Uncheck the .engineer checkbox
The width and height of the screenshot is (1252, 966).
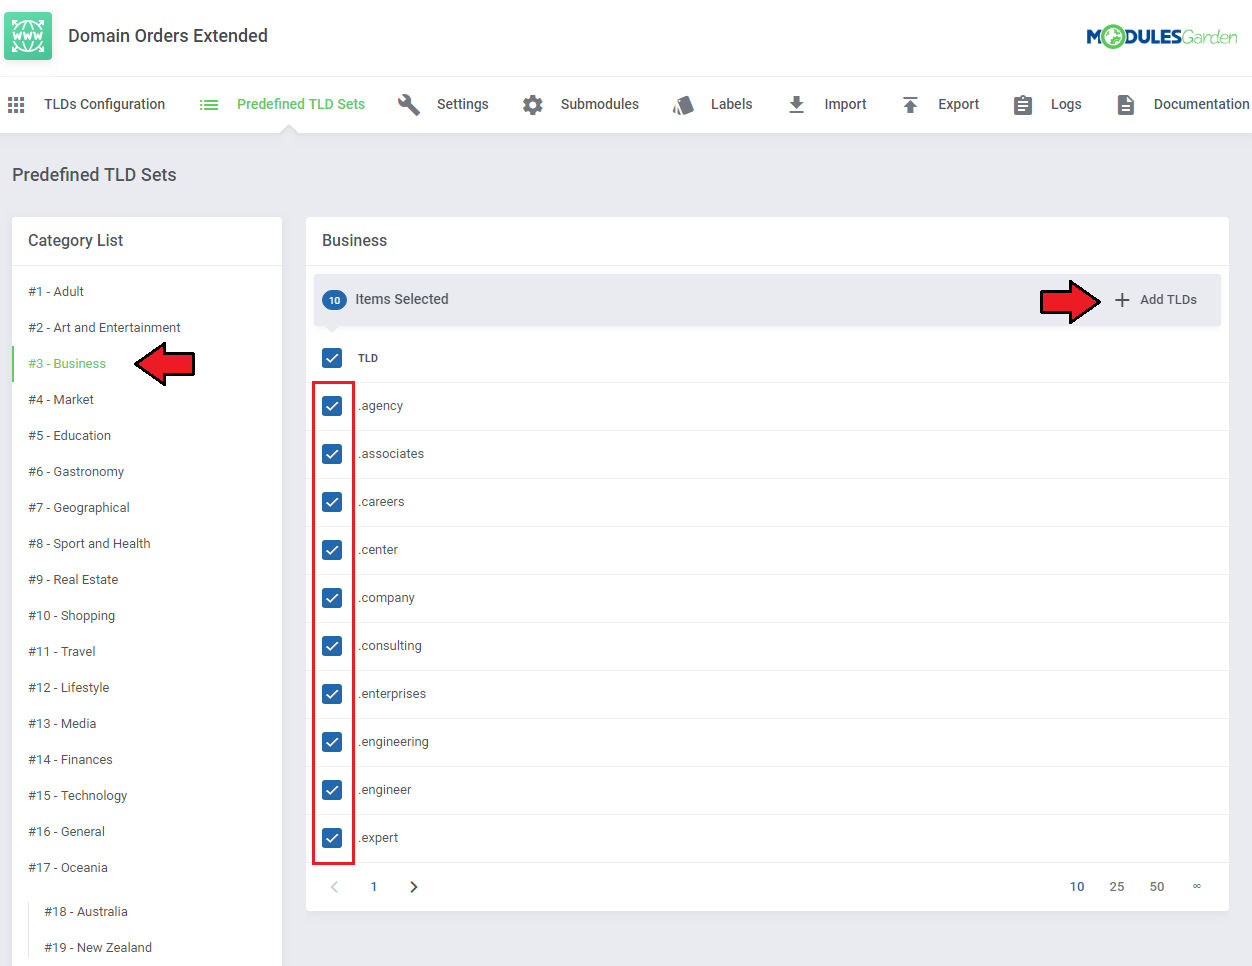tap(332, 790)
